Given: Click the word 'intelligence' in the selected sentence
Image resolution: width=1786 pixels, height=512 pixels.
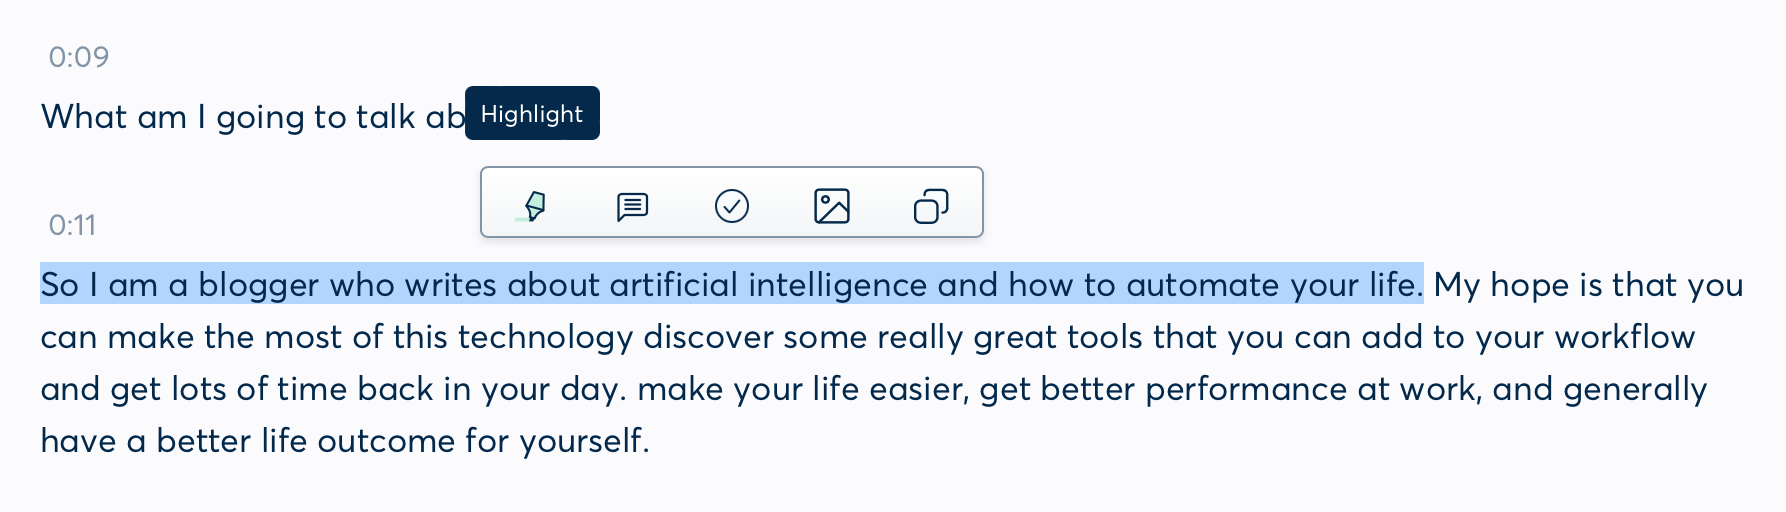Looking at the screenshot, I should (837, 285).
